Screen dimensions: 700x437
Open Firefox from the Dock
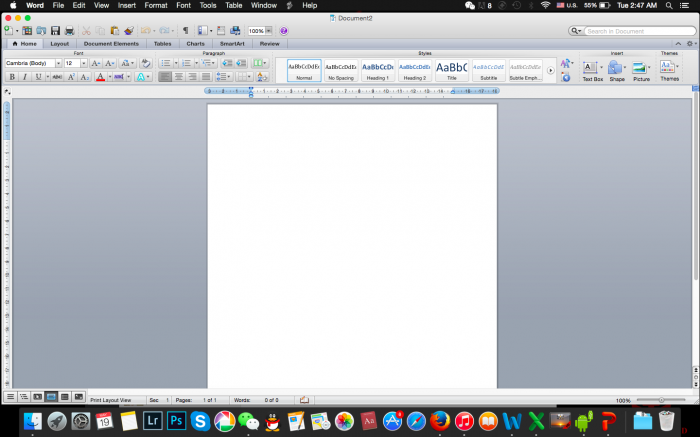tap(440, 420)
